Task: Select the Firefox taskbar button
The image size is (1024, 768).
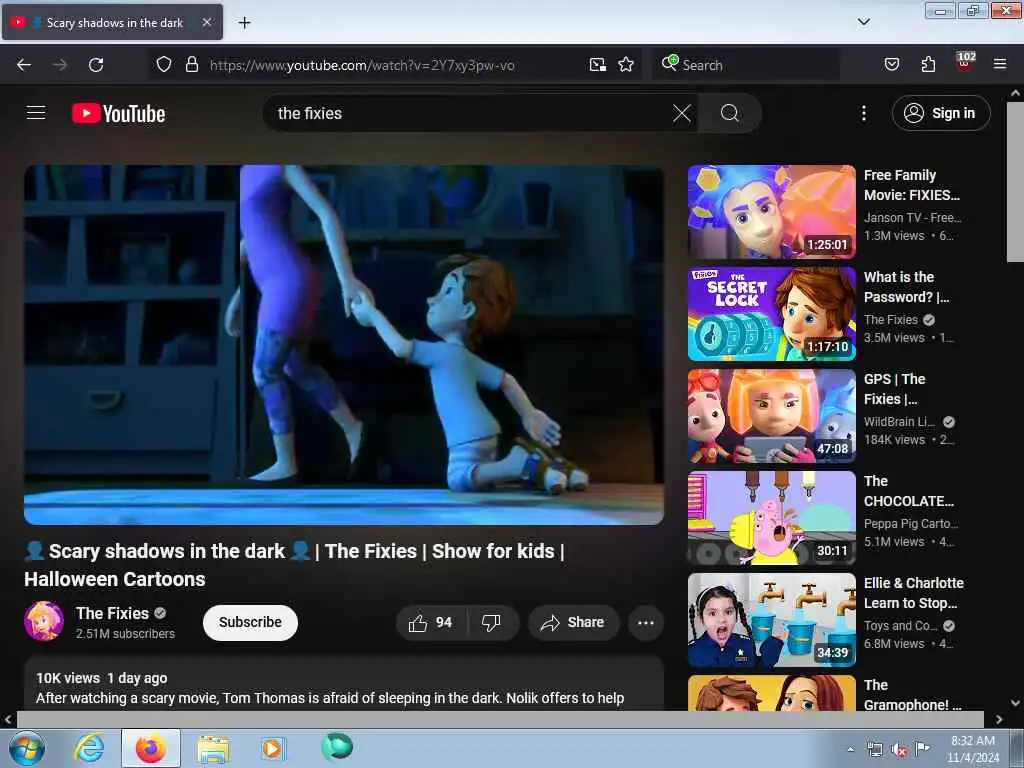Action: tap(151, 748)
